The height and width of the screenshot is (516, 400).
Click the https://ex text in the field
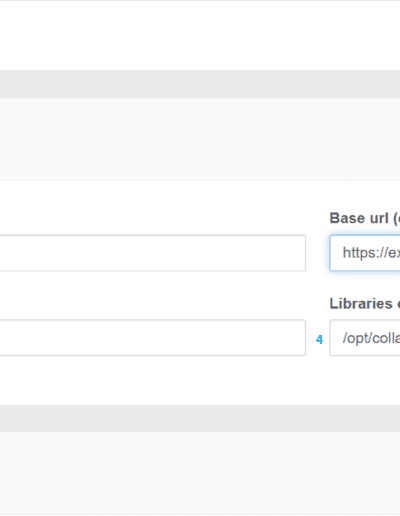pyautogui.click(x=371, y=253)
